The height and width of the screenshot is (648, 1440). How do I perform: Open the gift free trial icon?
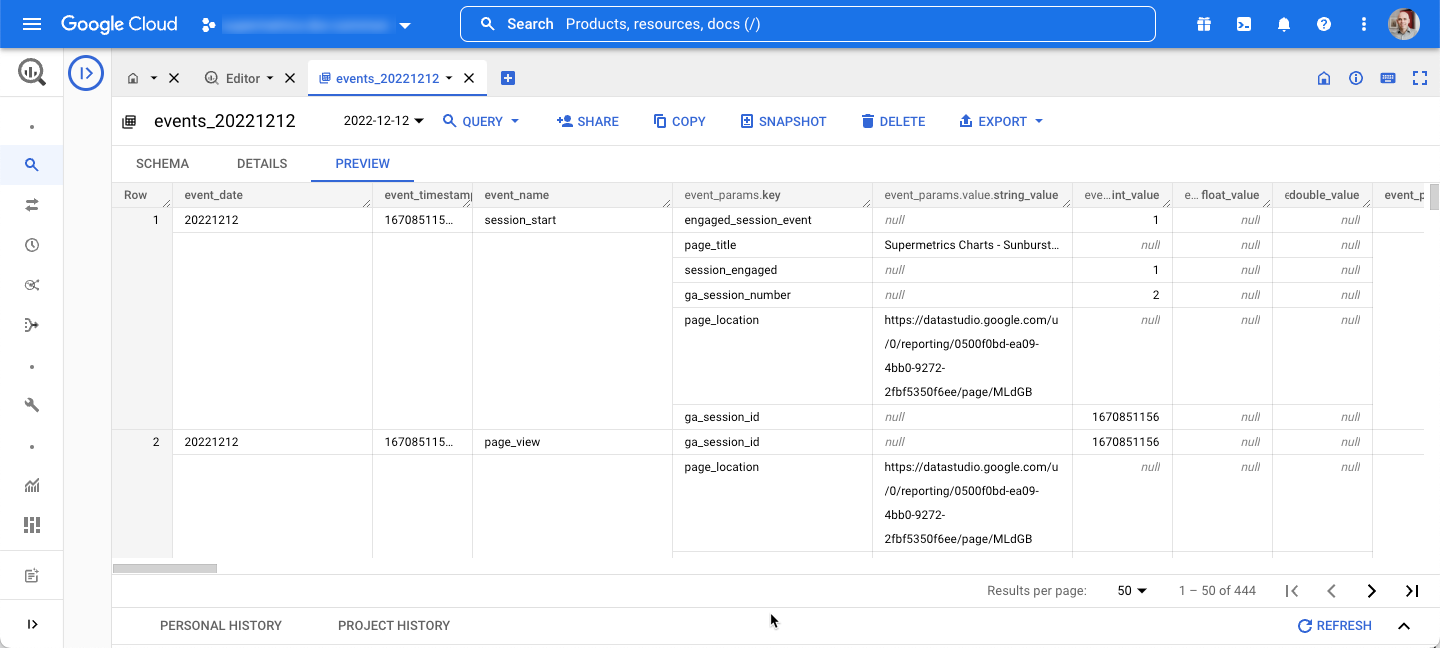click(x=1204, y=24)
